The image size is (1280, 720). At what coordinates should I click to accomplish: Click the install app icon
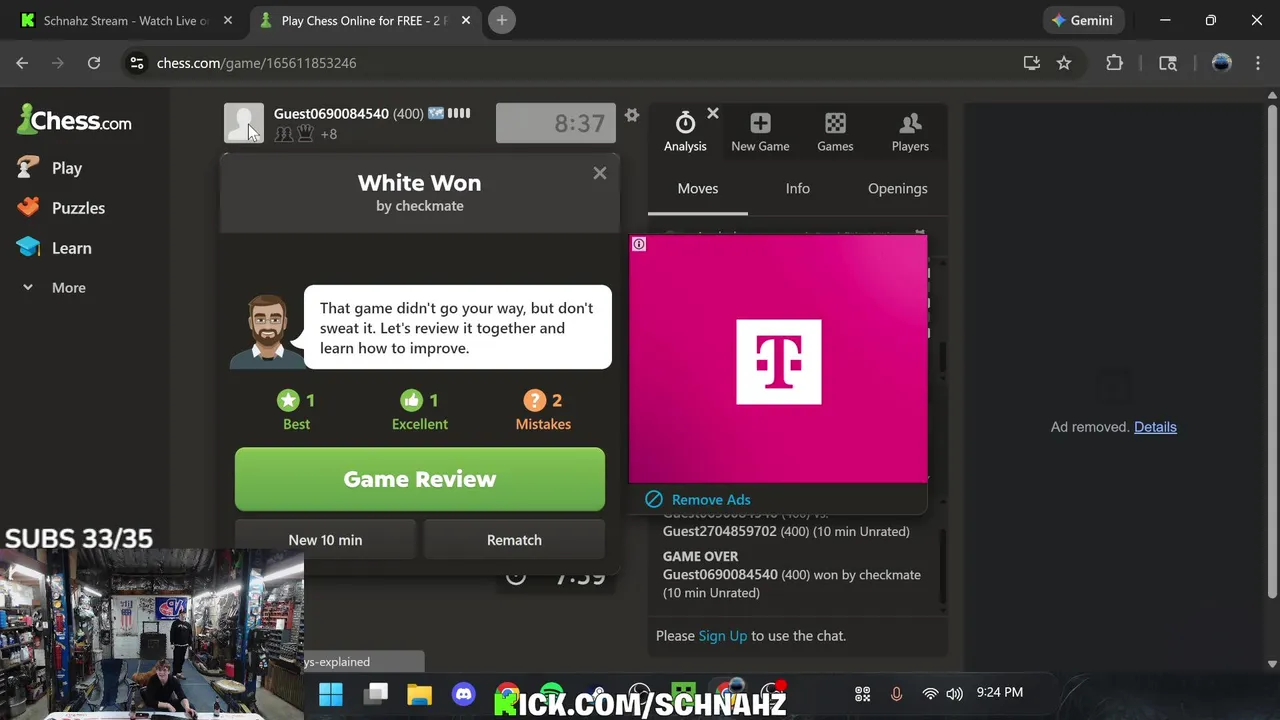[1032, 63]
